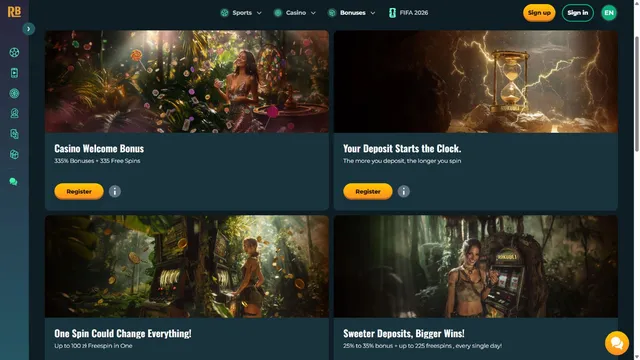
Task: Expand the Sports dropdown chevron
Action: pyautogui.click(x=259, y=13)
